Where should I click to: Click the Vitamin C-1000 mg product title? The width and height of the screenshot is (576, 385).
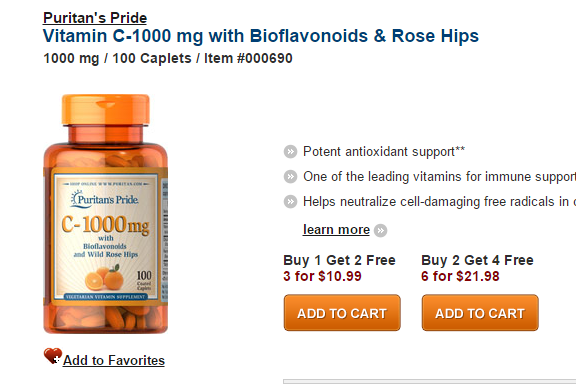[x=261, y=36]
